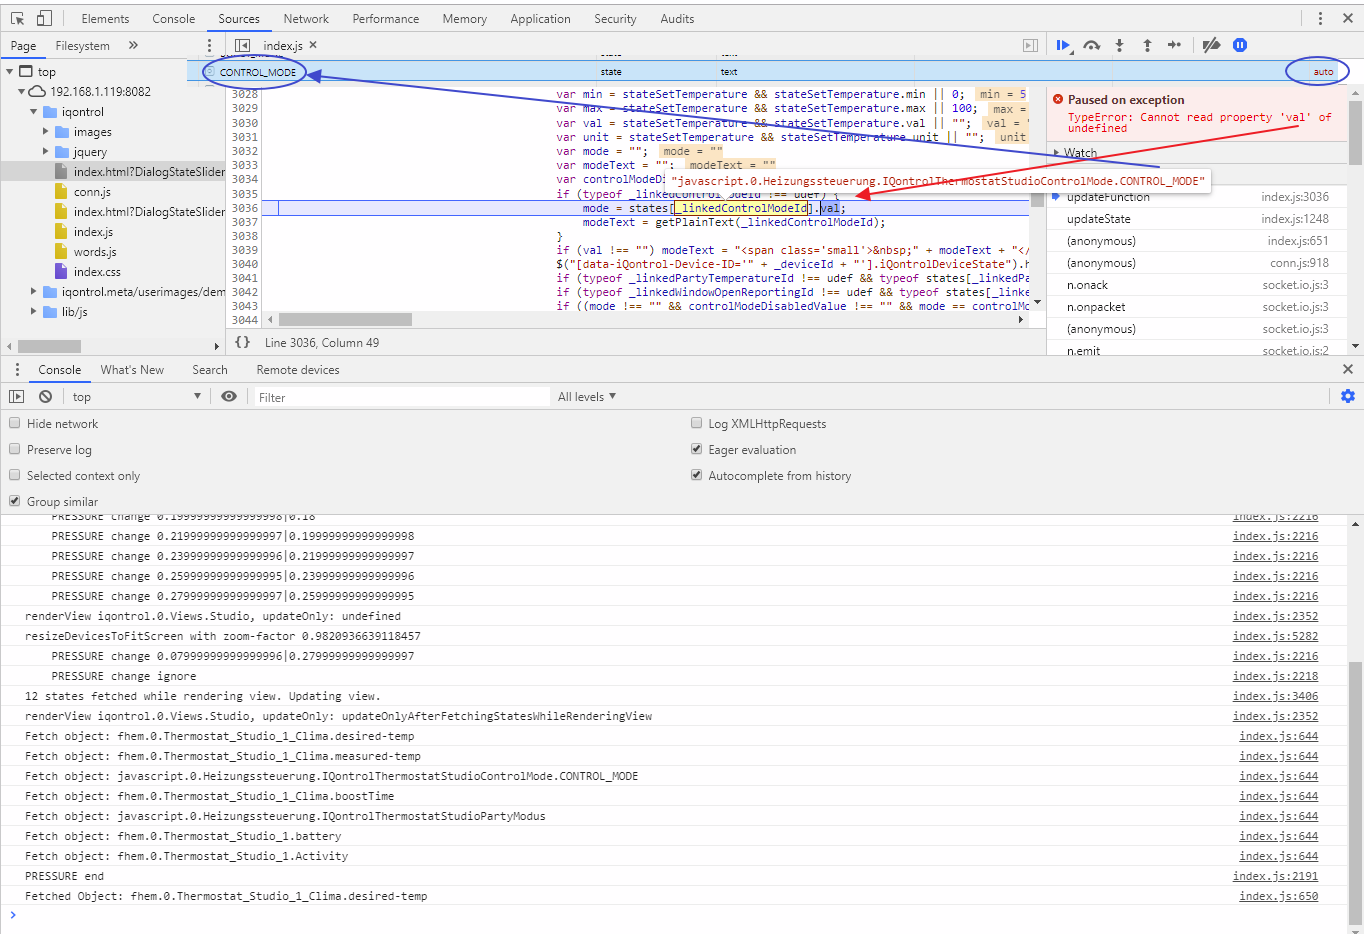Open the Memory tab
Image resolution: width=1364 pixels, height=934 pixels.
pos(465,18)
